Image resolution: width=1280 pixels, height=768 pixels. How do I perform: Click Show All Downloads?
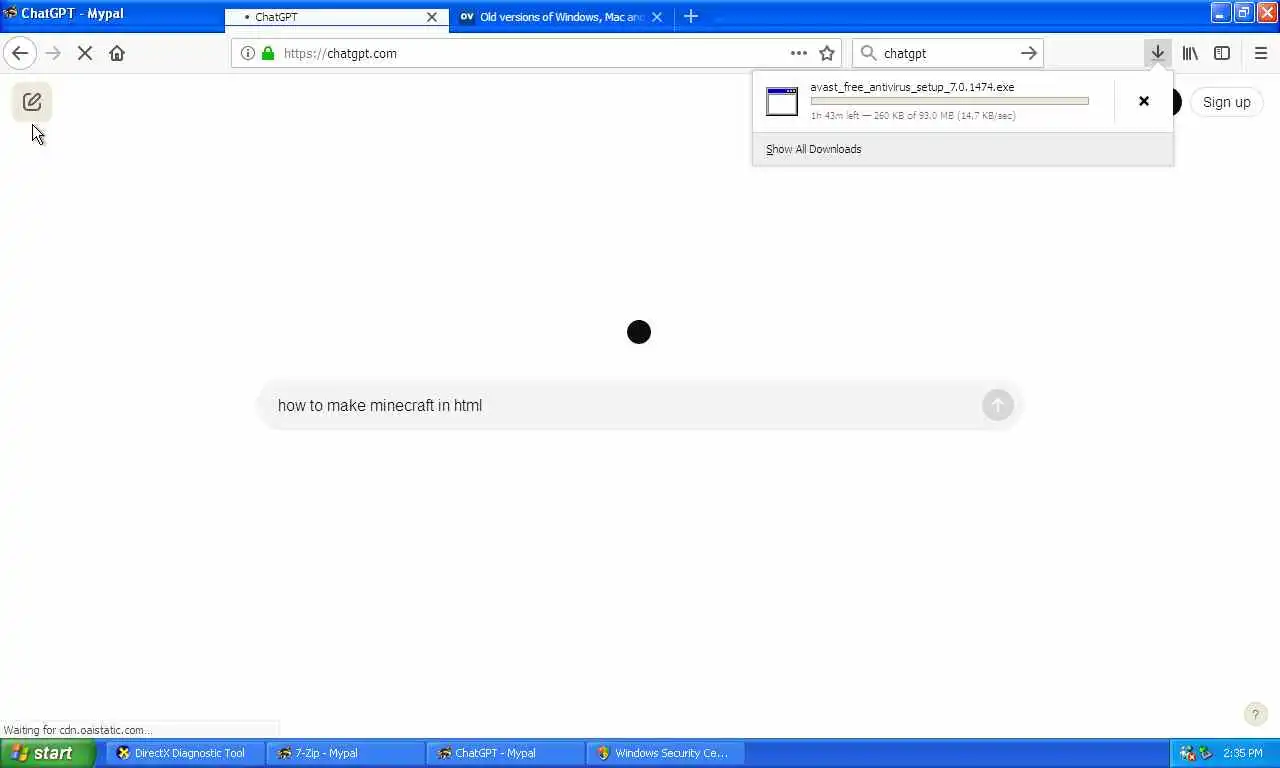click(813, 149)
